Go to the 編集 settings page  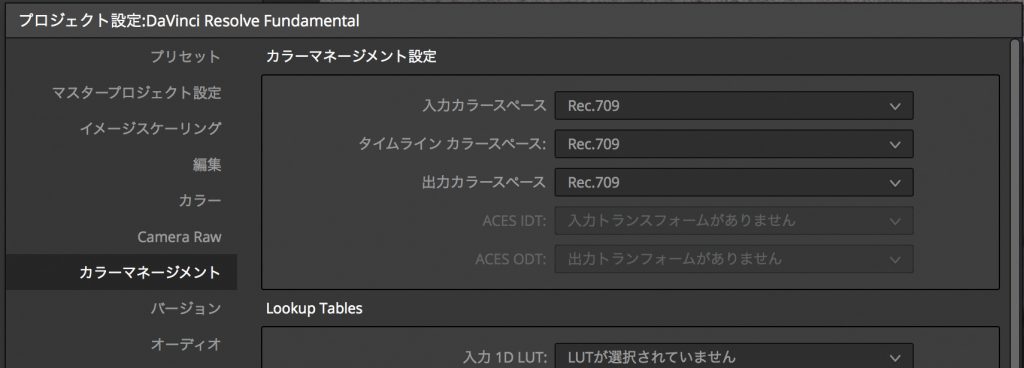coord(207,165)
